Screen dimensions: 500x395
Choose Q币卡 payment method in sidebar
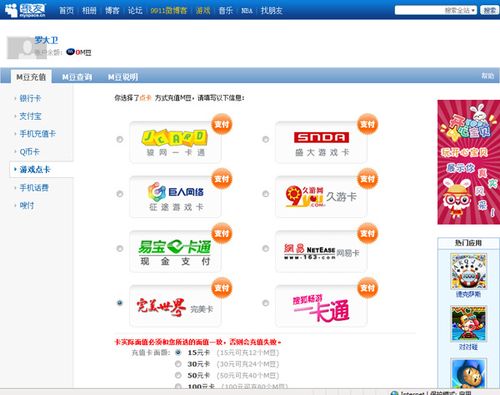click(30, 152)
